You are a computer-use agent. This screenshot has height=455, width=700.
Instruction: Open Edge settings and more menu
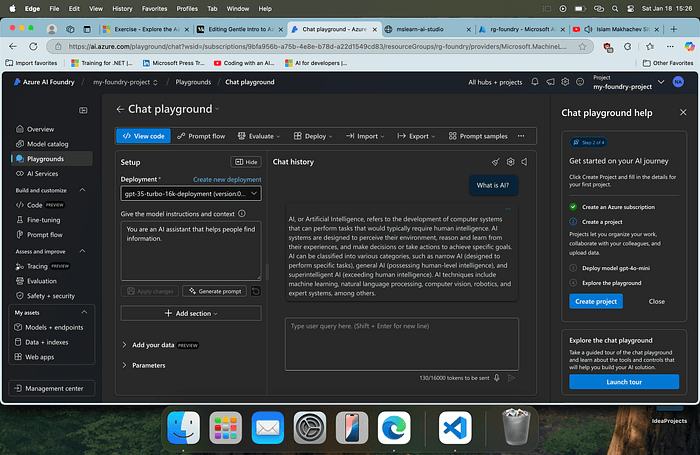[670, 46]
